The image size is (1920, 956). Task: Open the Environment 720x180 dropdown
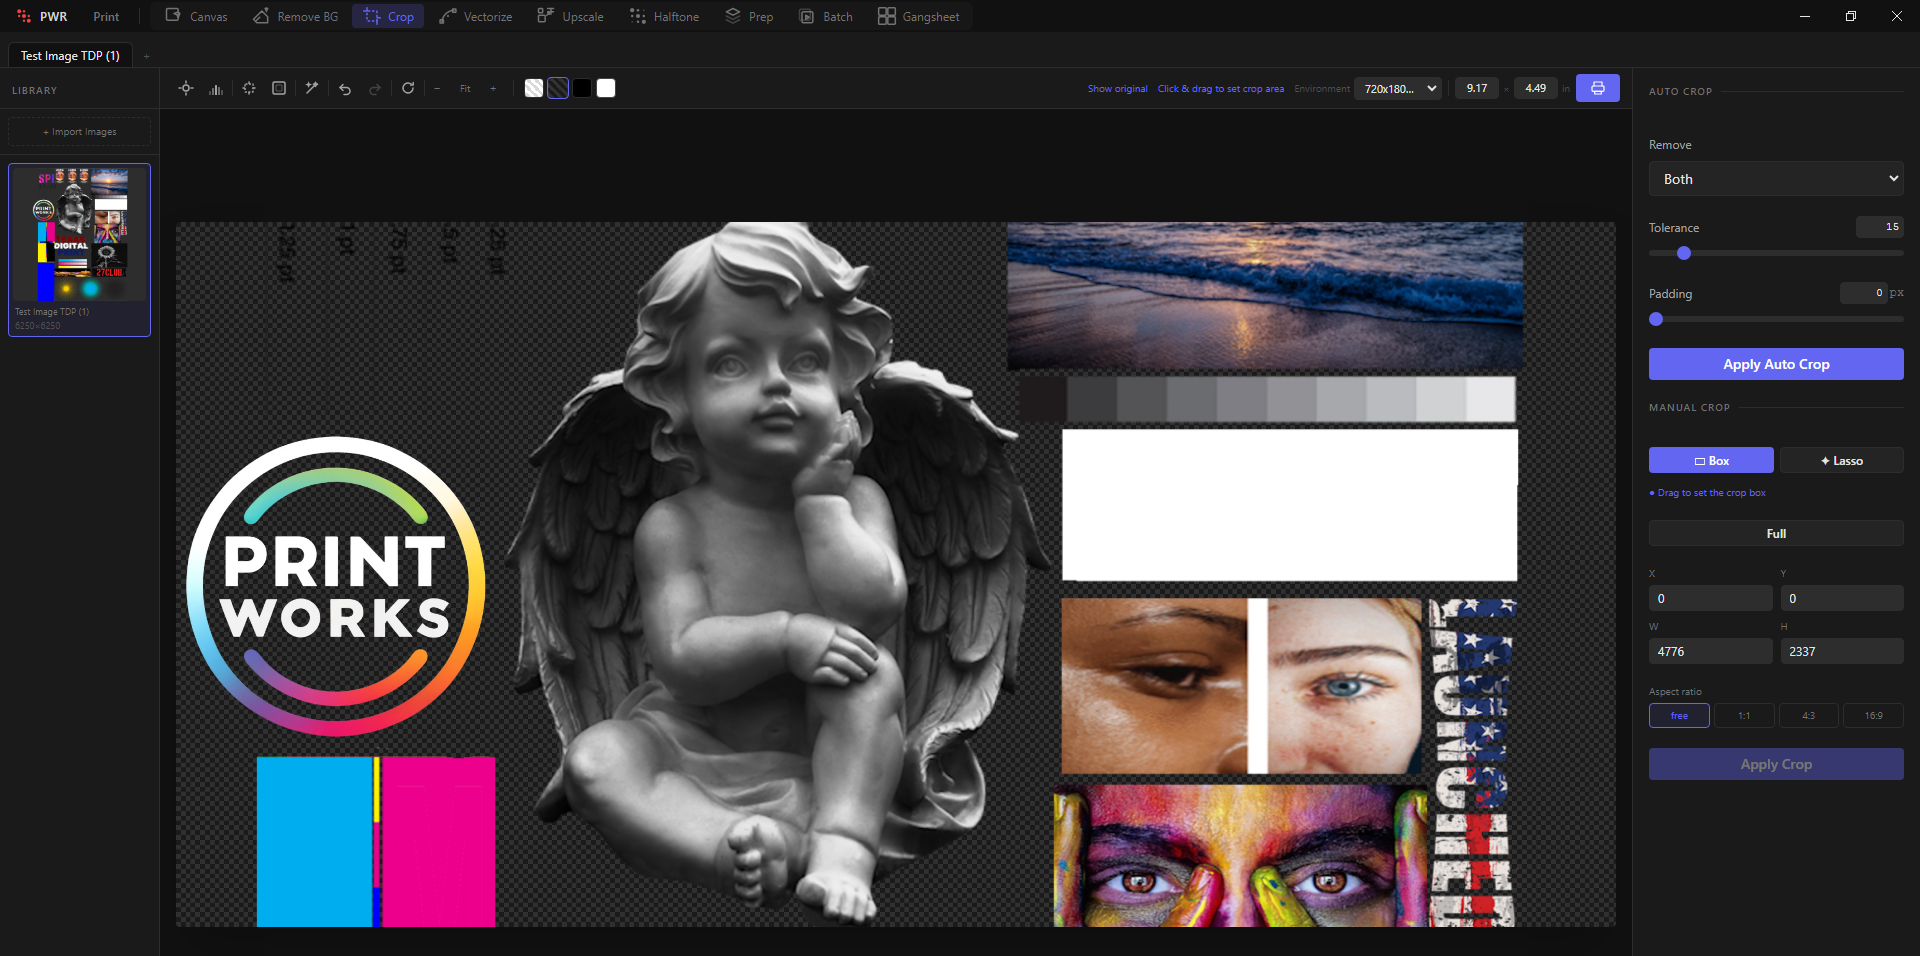[x=1398, y=88]
